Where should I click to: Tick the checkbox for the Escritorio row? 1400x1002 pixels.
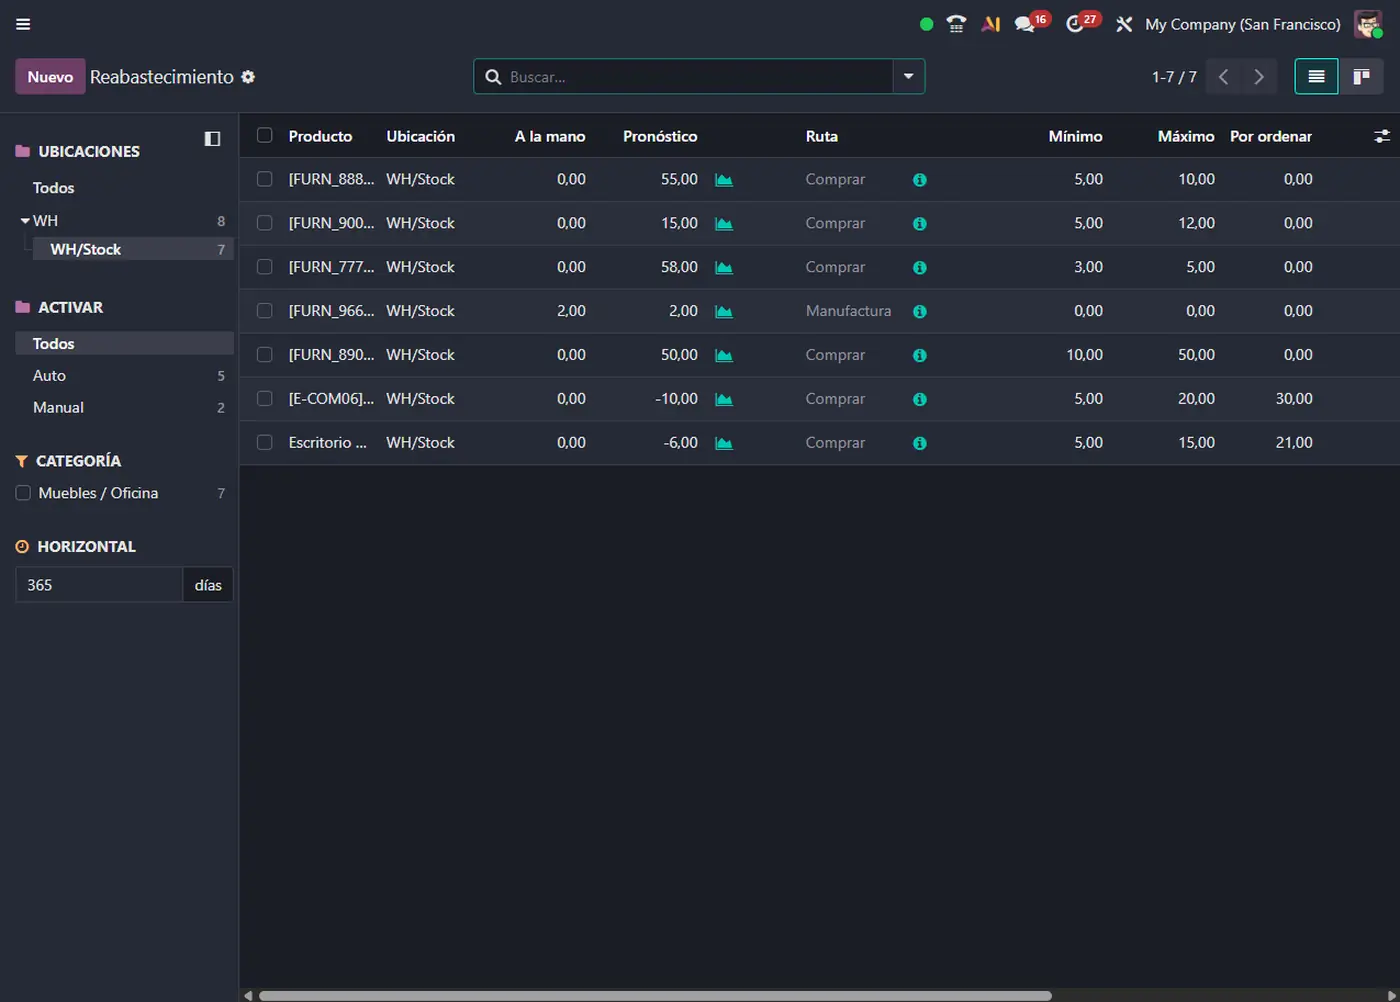coord(264,442)
